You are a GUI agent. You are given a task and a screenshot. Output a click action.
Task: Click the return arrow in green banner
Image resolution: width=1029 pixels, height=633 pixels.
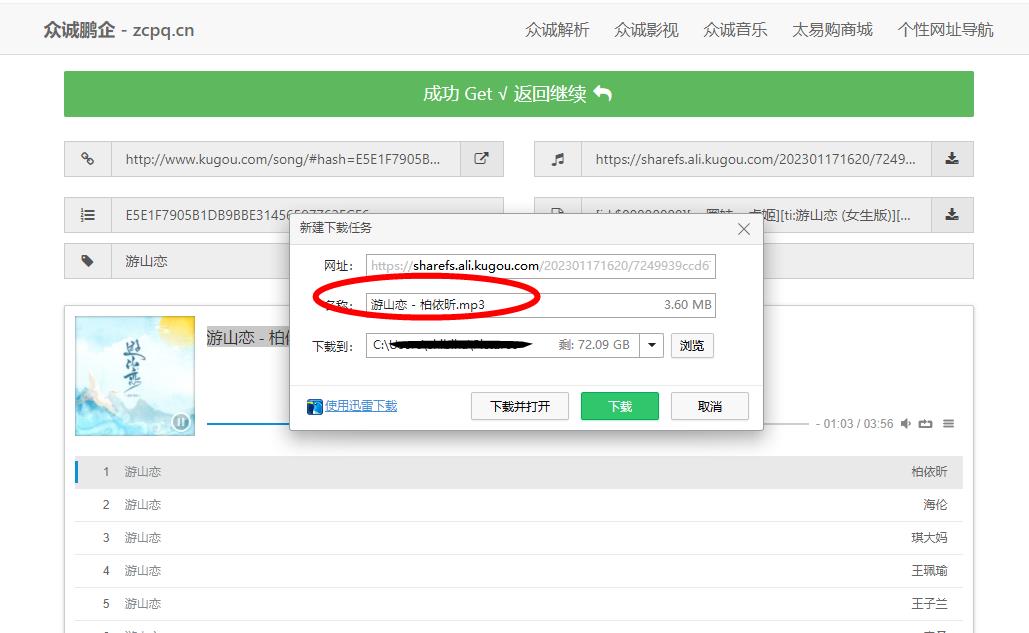click(x=602, y=94)
